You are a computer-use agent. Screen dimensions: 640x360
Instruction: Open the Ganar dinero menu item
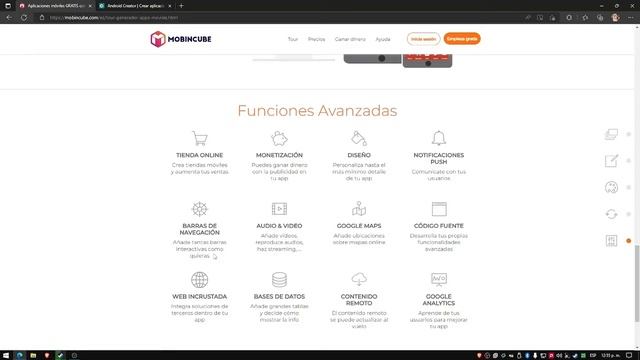(x=350, y=39)
